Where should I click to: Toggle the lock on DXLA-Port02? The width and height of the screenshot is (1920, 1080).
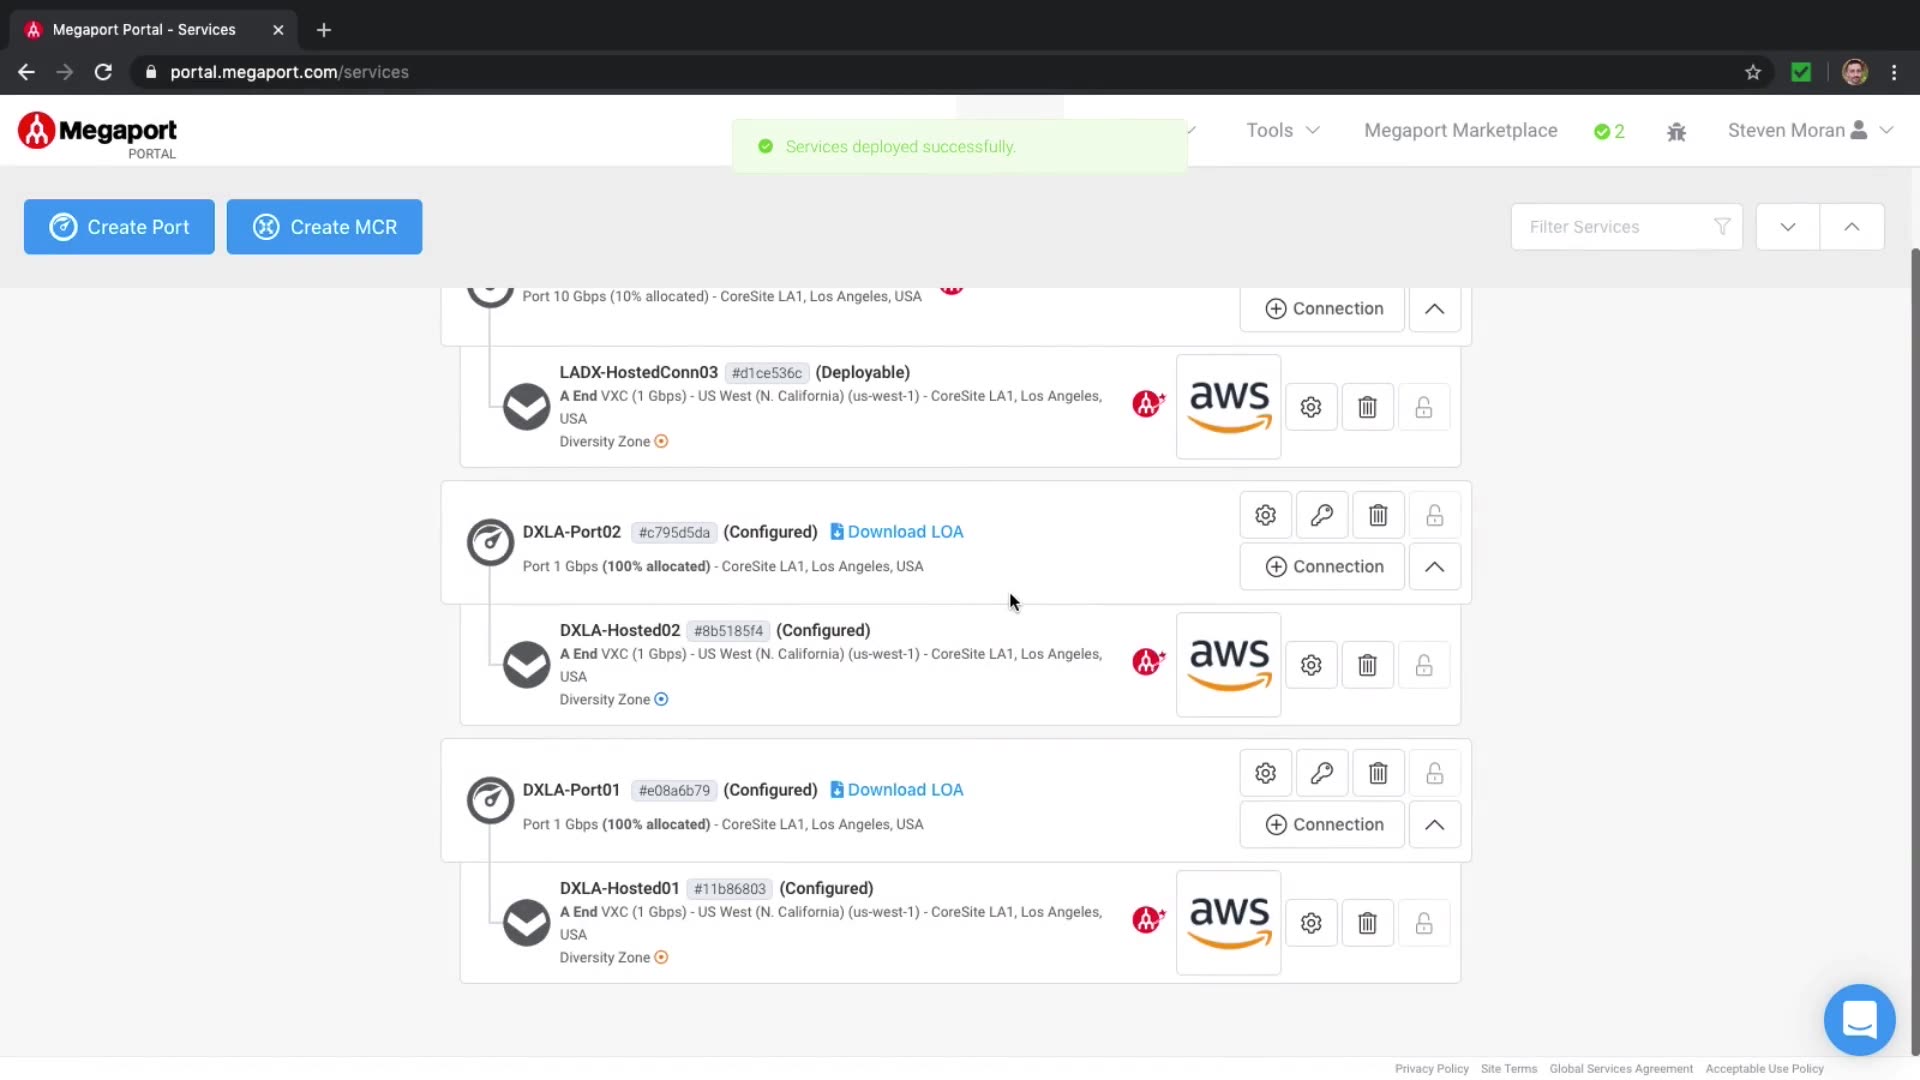tap(1434, 515)
